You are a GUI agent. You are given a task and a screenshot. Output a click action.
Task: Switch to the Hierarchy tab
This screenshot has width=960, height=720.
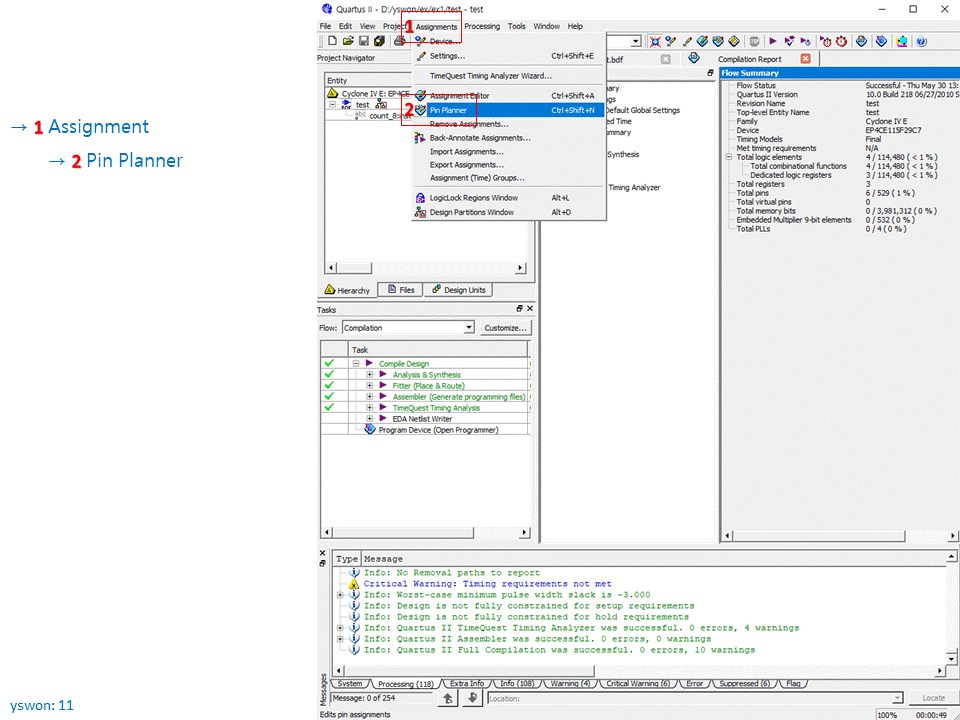pos(347,290)
